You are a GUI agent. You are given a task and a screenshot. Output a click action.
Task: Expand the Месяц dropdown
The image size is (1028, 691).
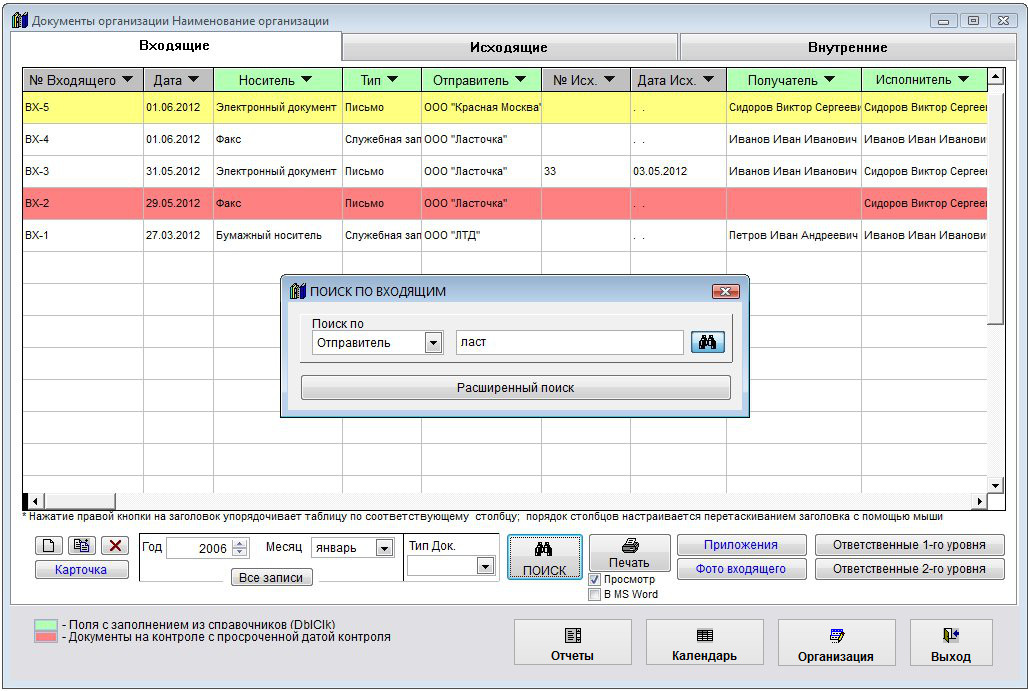384,548
